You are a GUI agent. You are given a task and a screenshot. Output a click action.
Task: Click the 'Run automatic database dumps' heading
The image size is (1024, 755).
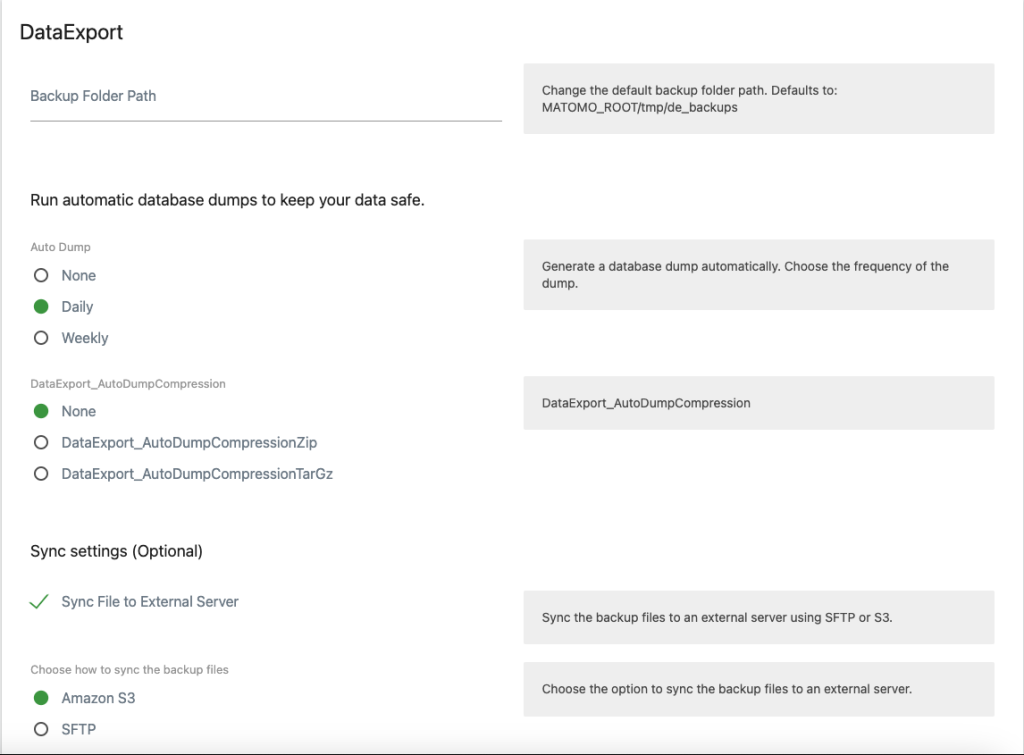(x=228, y=200)
